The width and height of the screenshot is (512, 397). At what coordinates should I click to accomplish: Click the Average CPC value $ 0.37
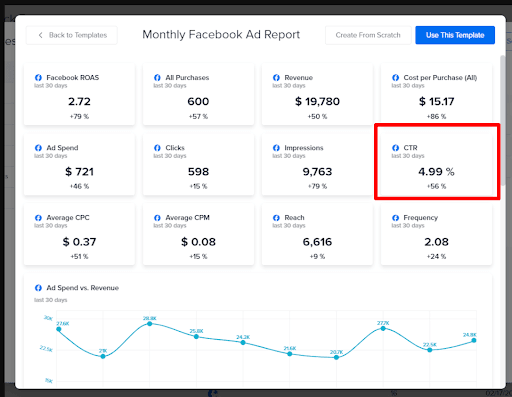tap(79, 242)
